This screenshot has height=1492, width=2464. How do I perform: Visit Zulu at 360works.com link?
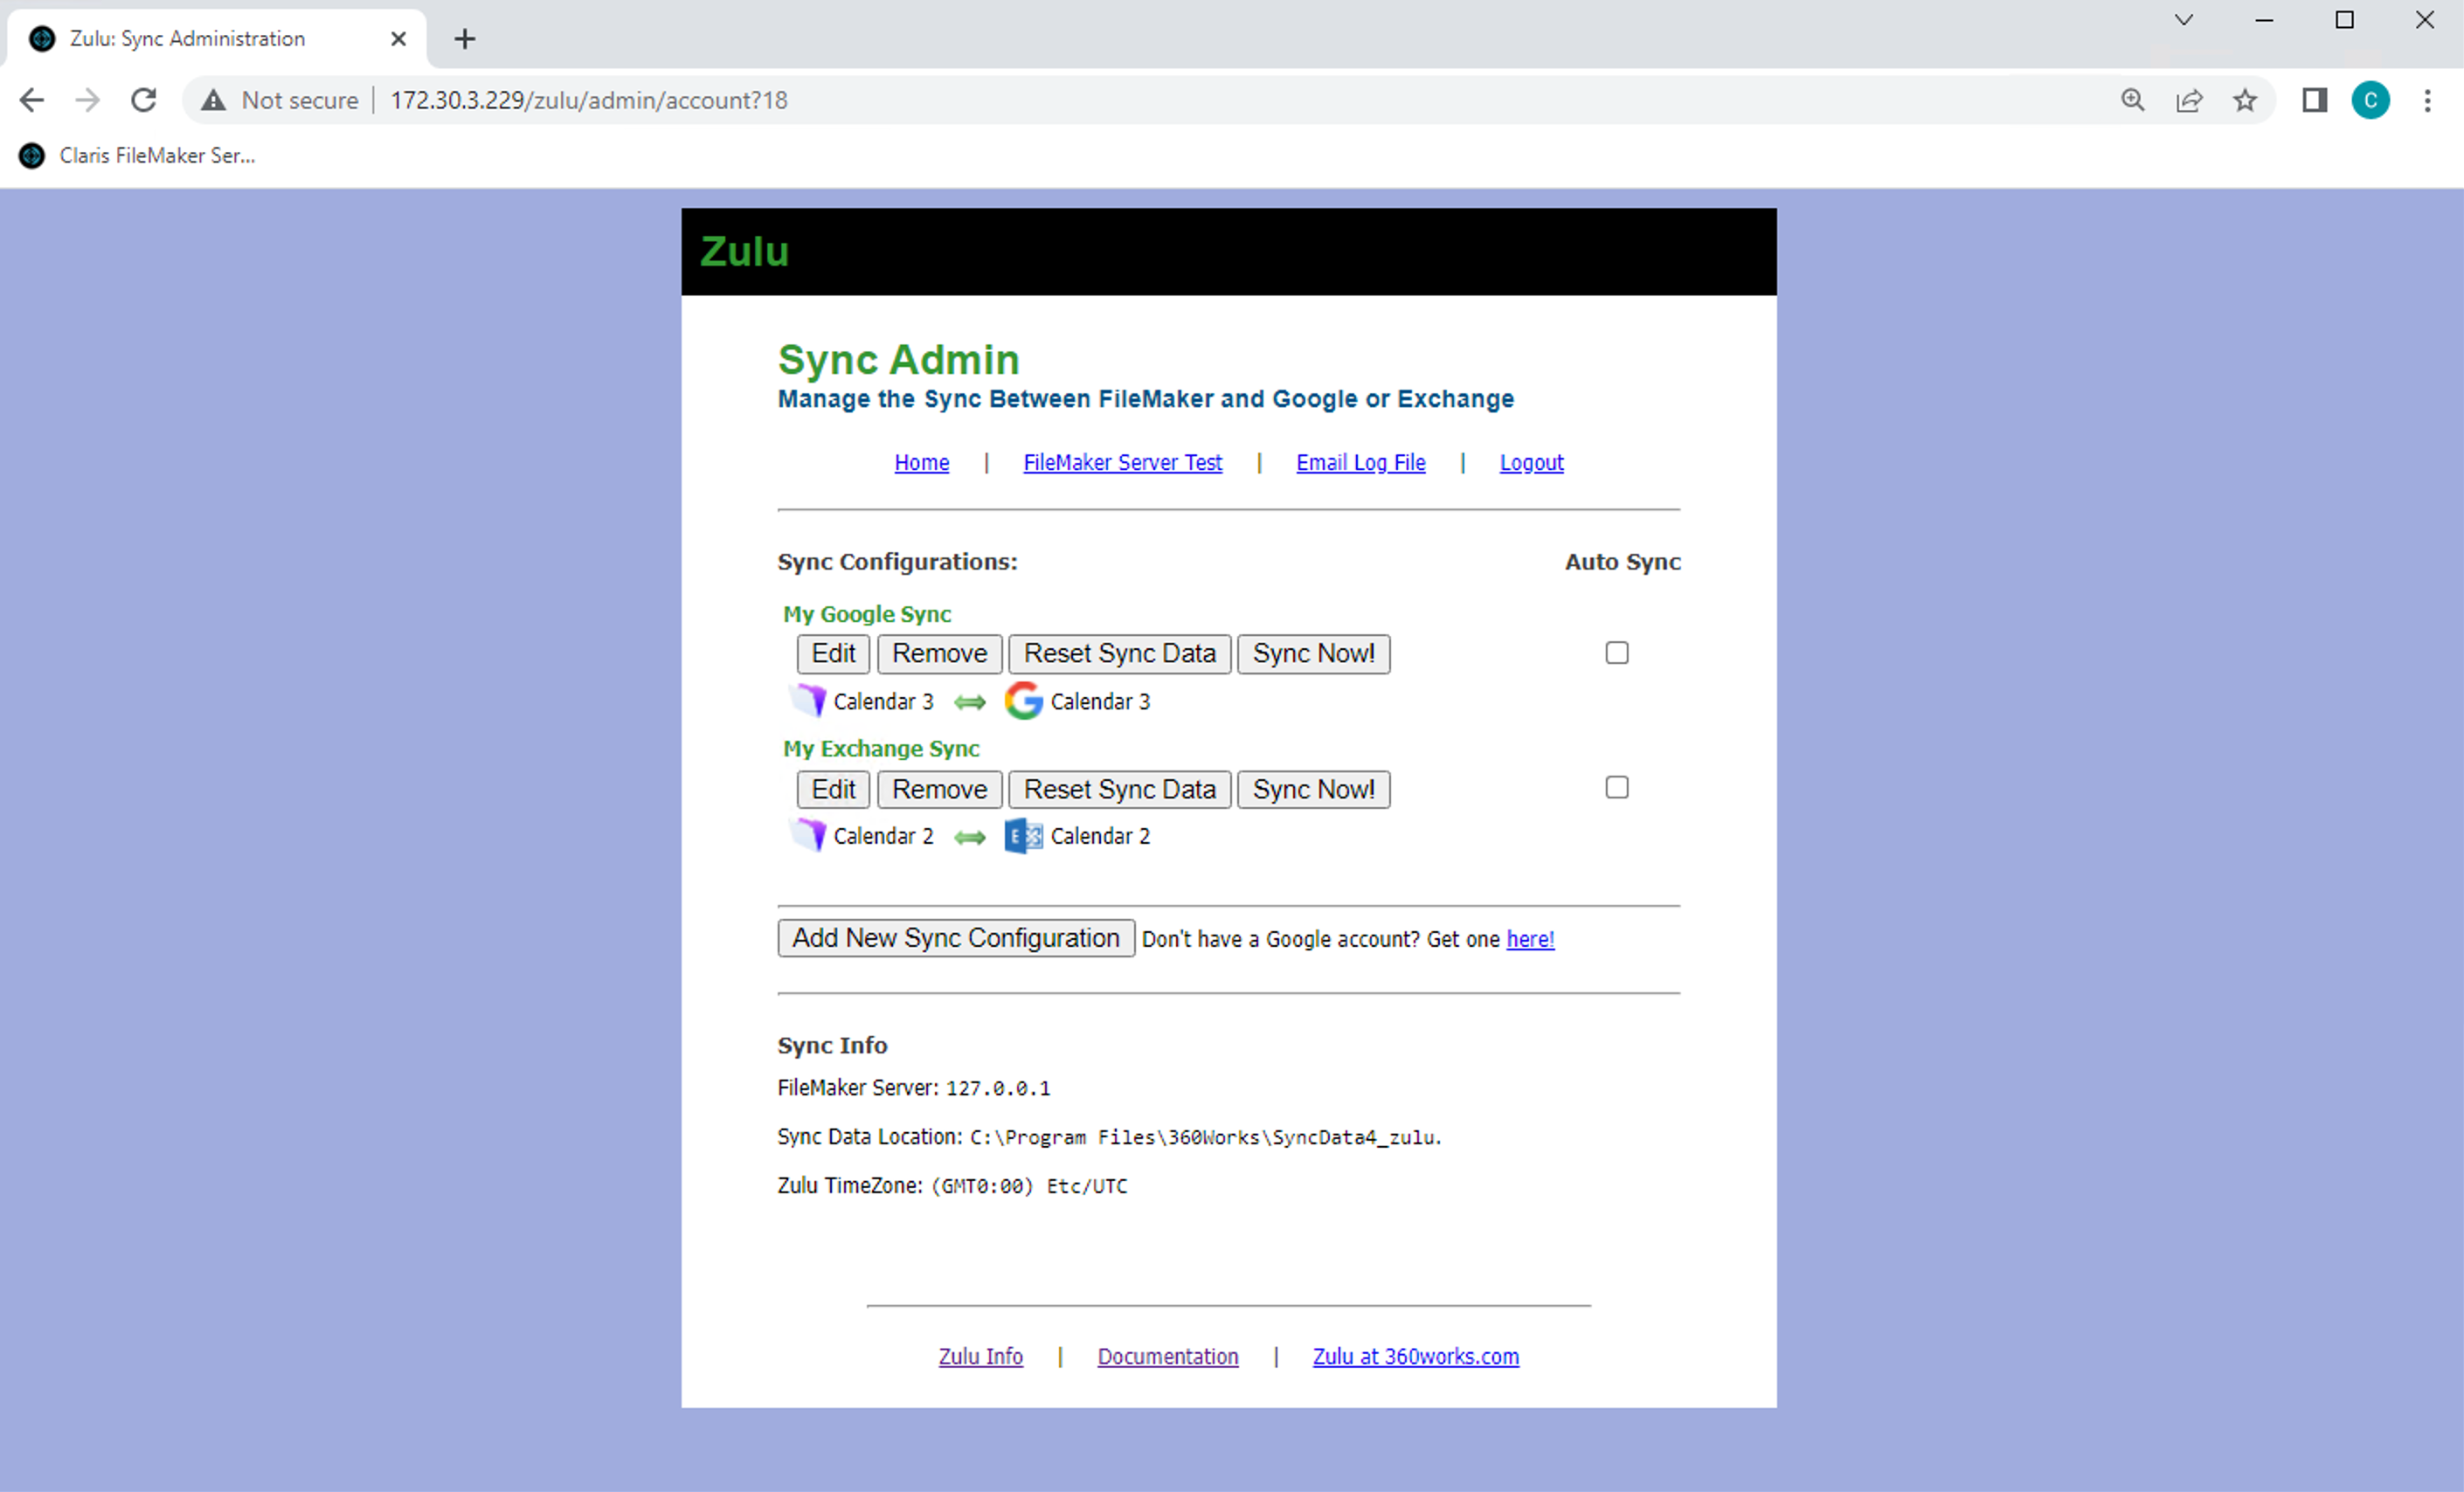1415,1356
